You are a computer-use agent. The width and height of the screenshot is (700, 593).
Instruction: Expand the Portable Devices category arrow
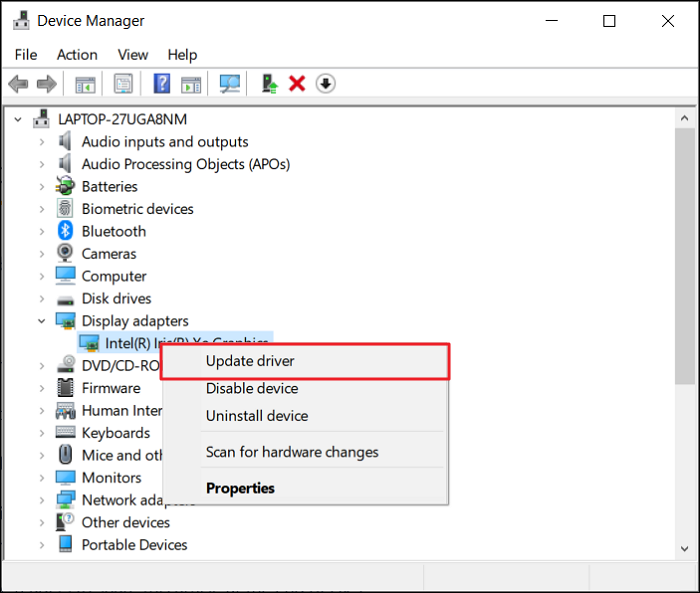pyautogui.click(x=42, y=545)
